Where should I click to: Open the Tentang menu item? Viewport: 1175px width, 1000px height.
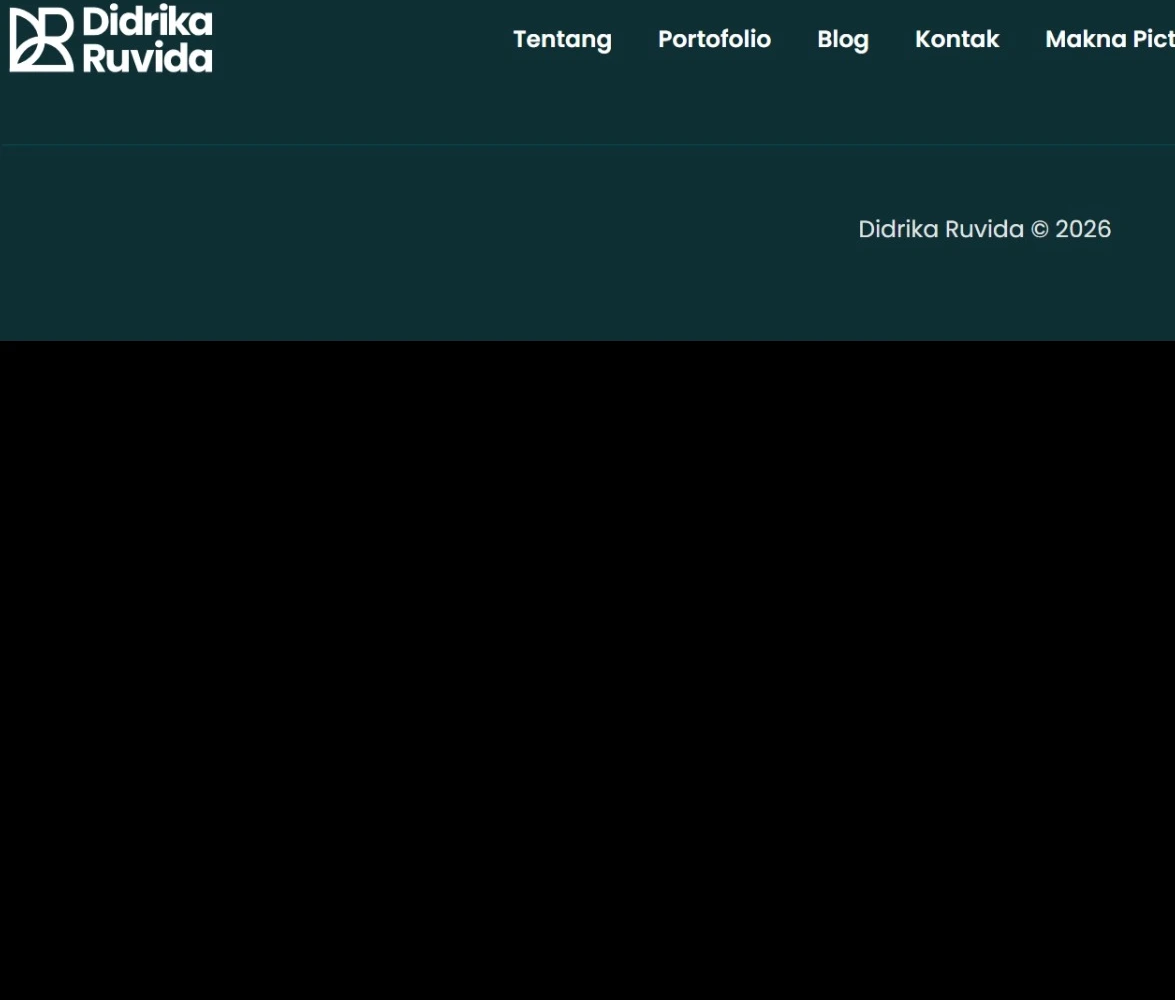tap(562, 39)
